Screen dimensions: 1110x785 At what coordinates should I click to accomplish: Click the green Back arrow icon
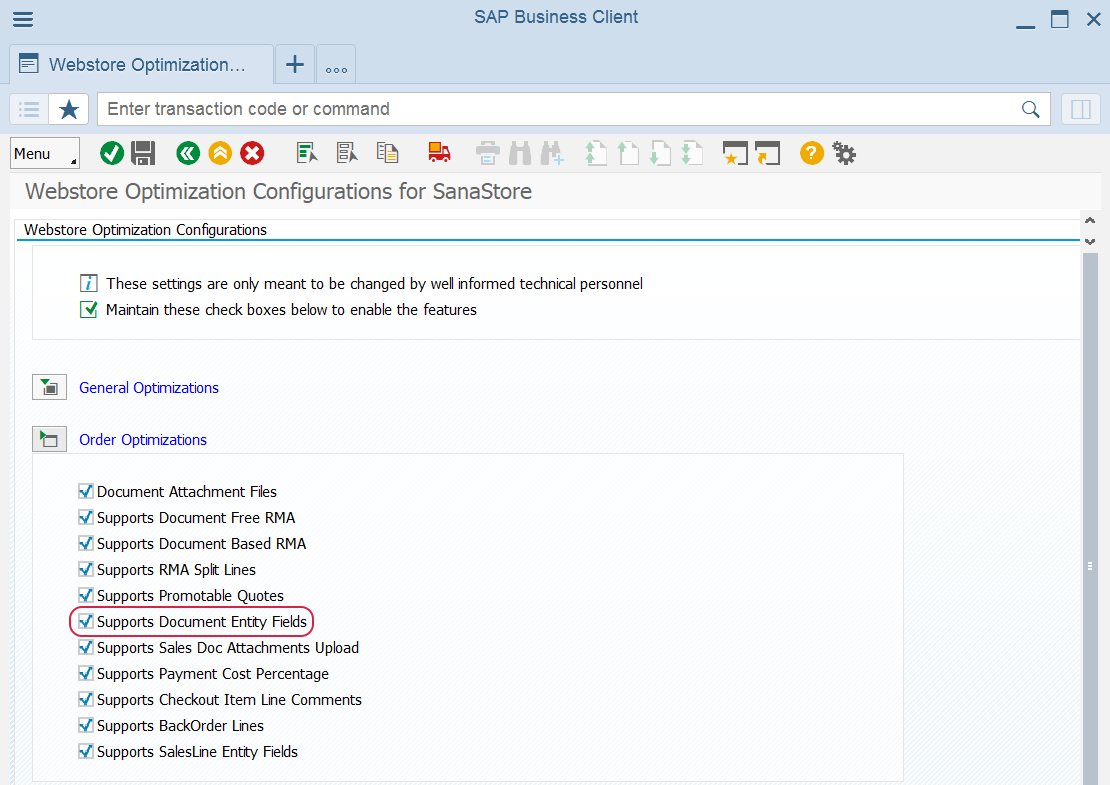pos(188,153)
